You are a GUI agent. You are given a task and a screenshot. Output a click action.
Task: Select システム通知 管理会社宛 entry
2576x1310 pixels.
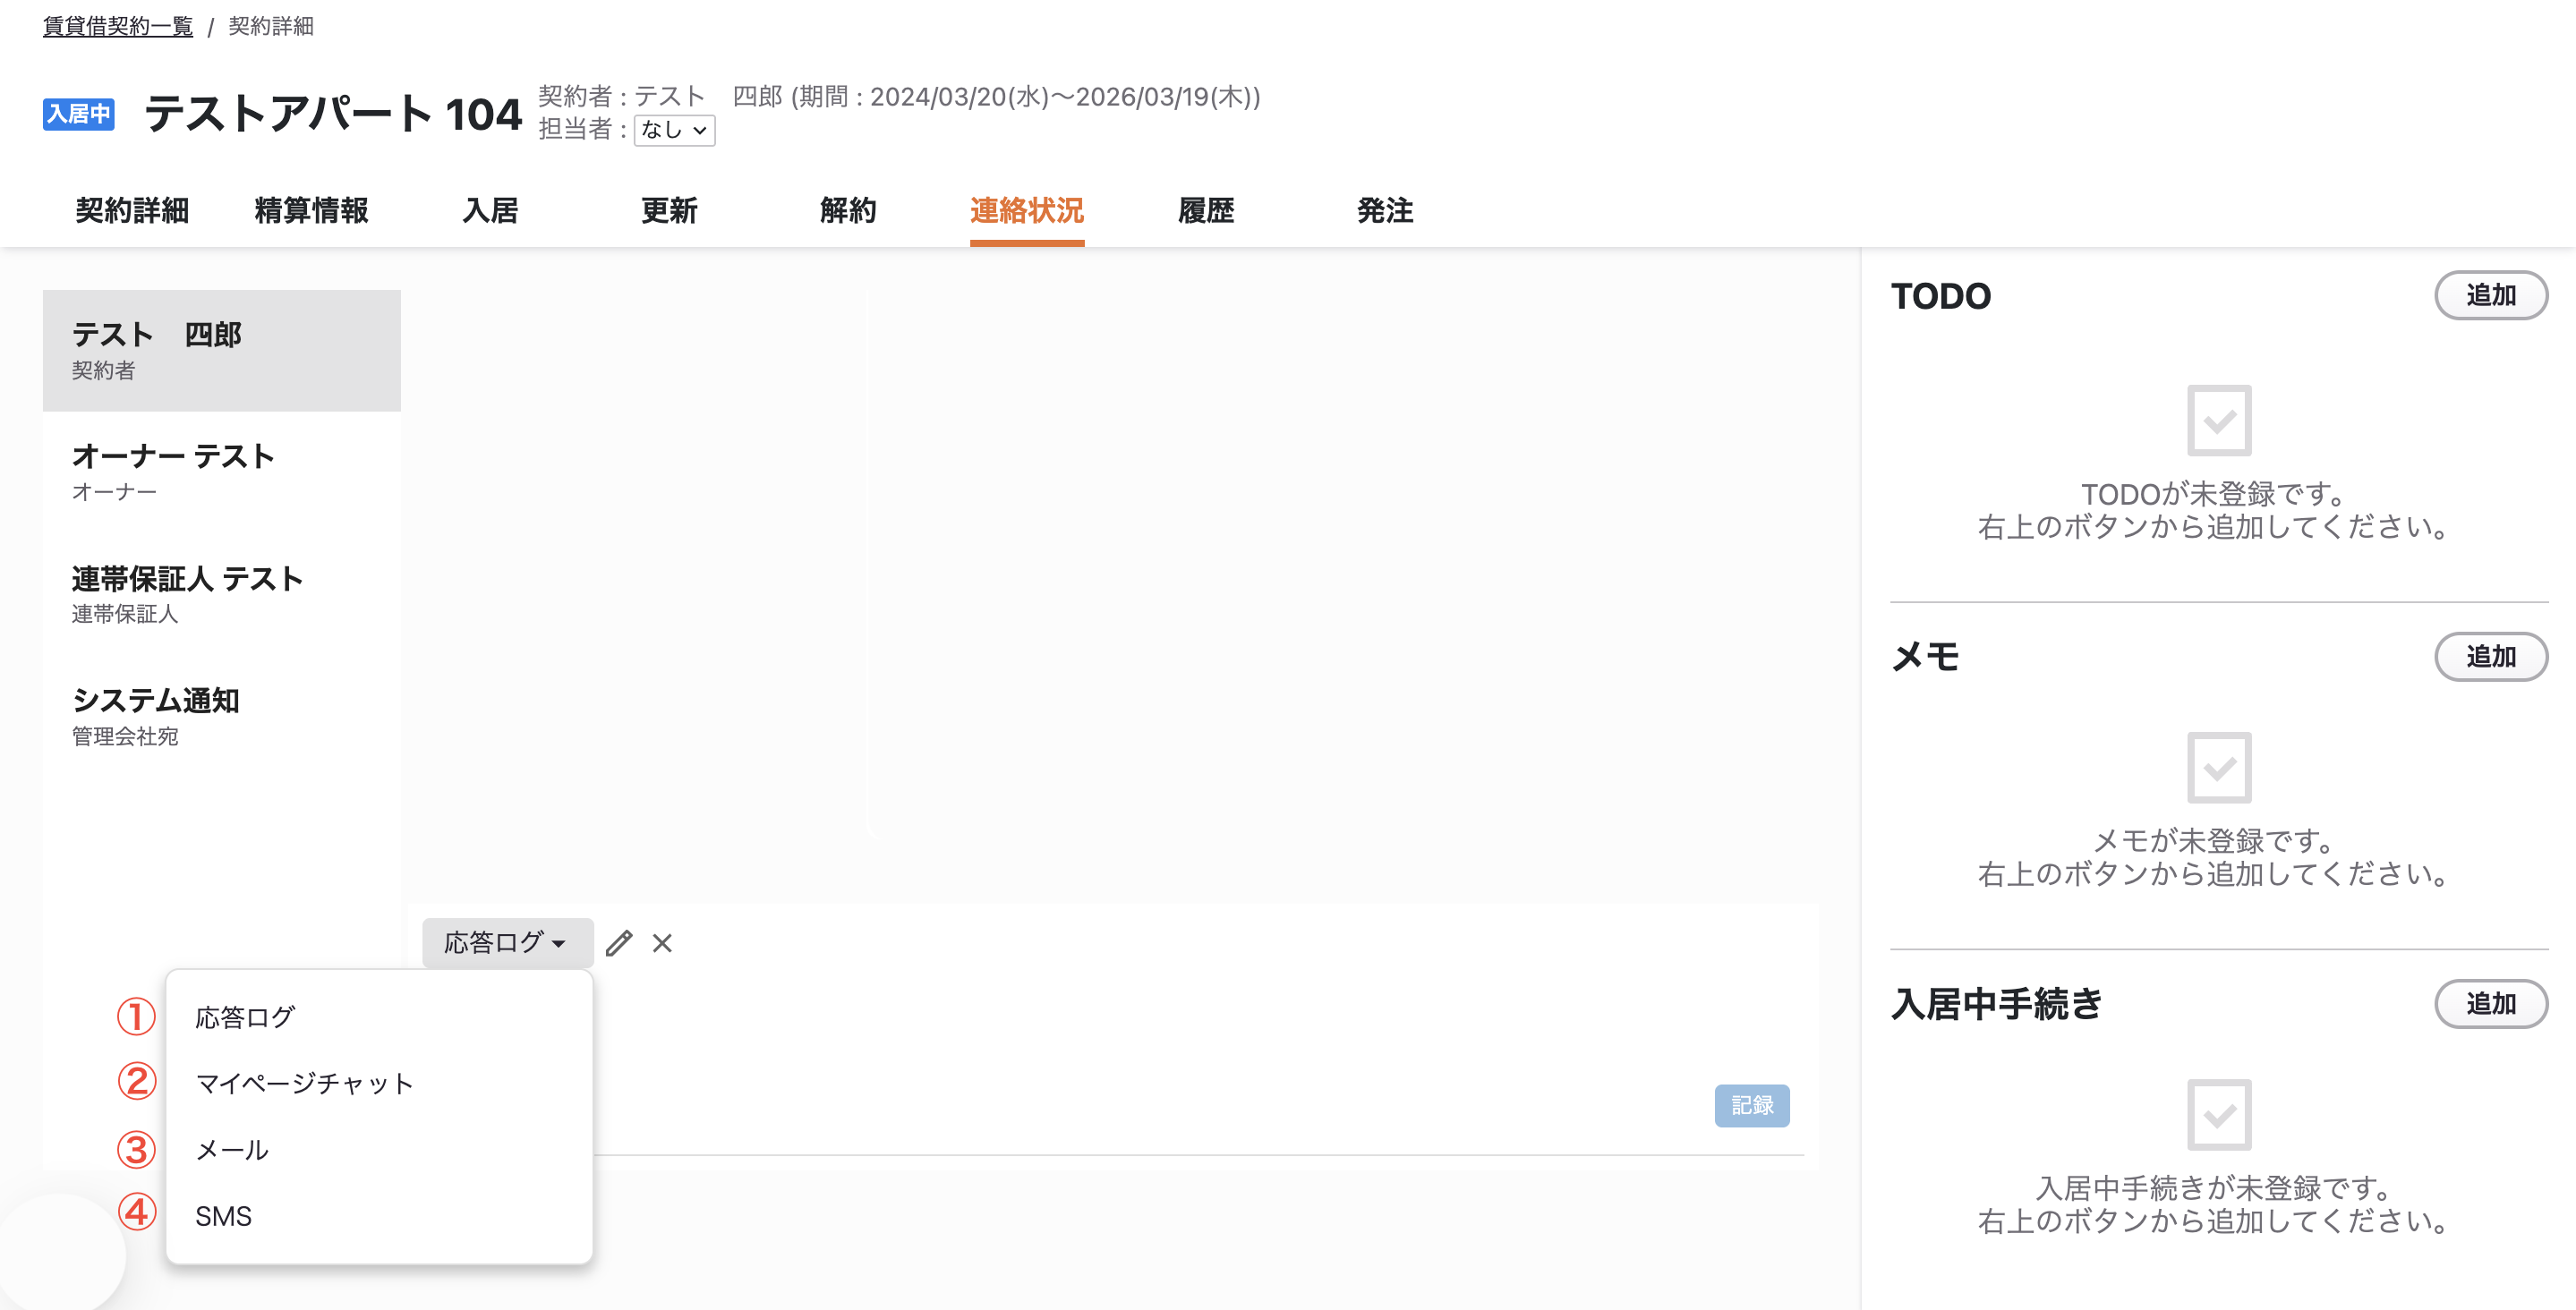(x=222, y=716)
